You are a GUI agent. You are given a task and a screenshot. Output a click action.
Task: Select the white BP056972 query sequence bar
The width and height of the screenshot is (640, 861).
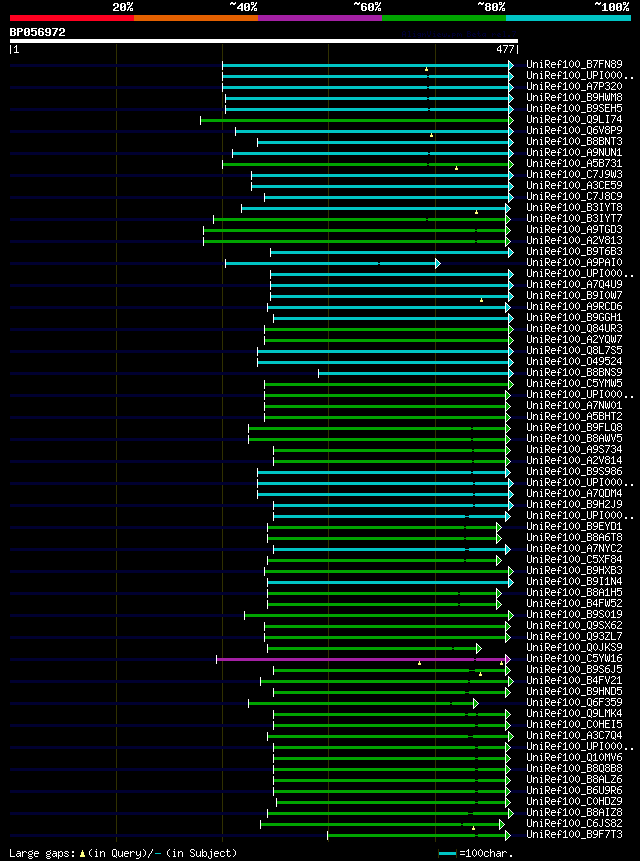pos(264,41)
